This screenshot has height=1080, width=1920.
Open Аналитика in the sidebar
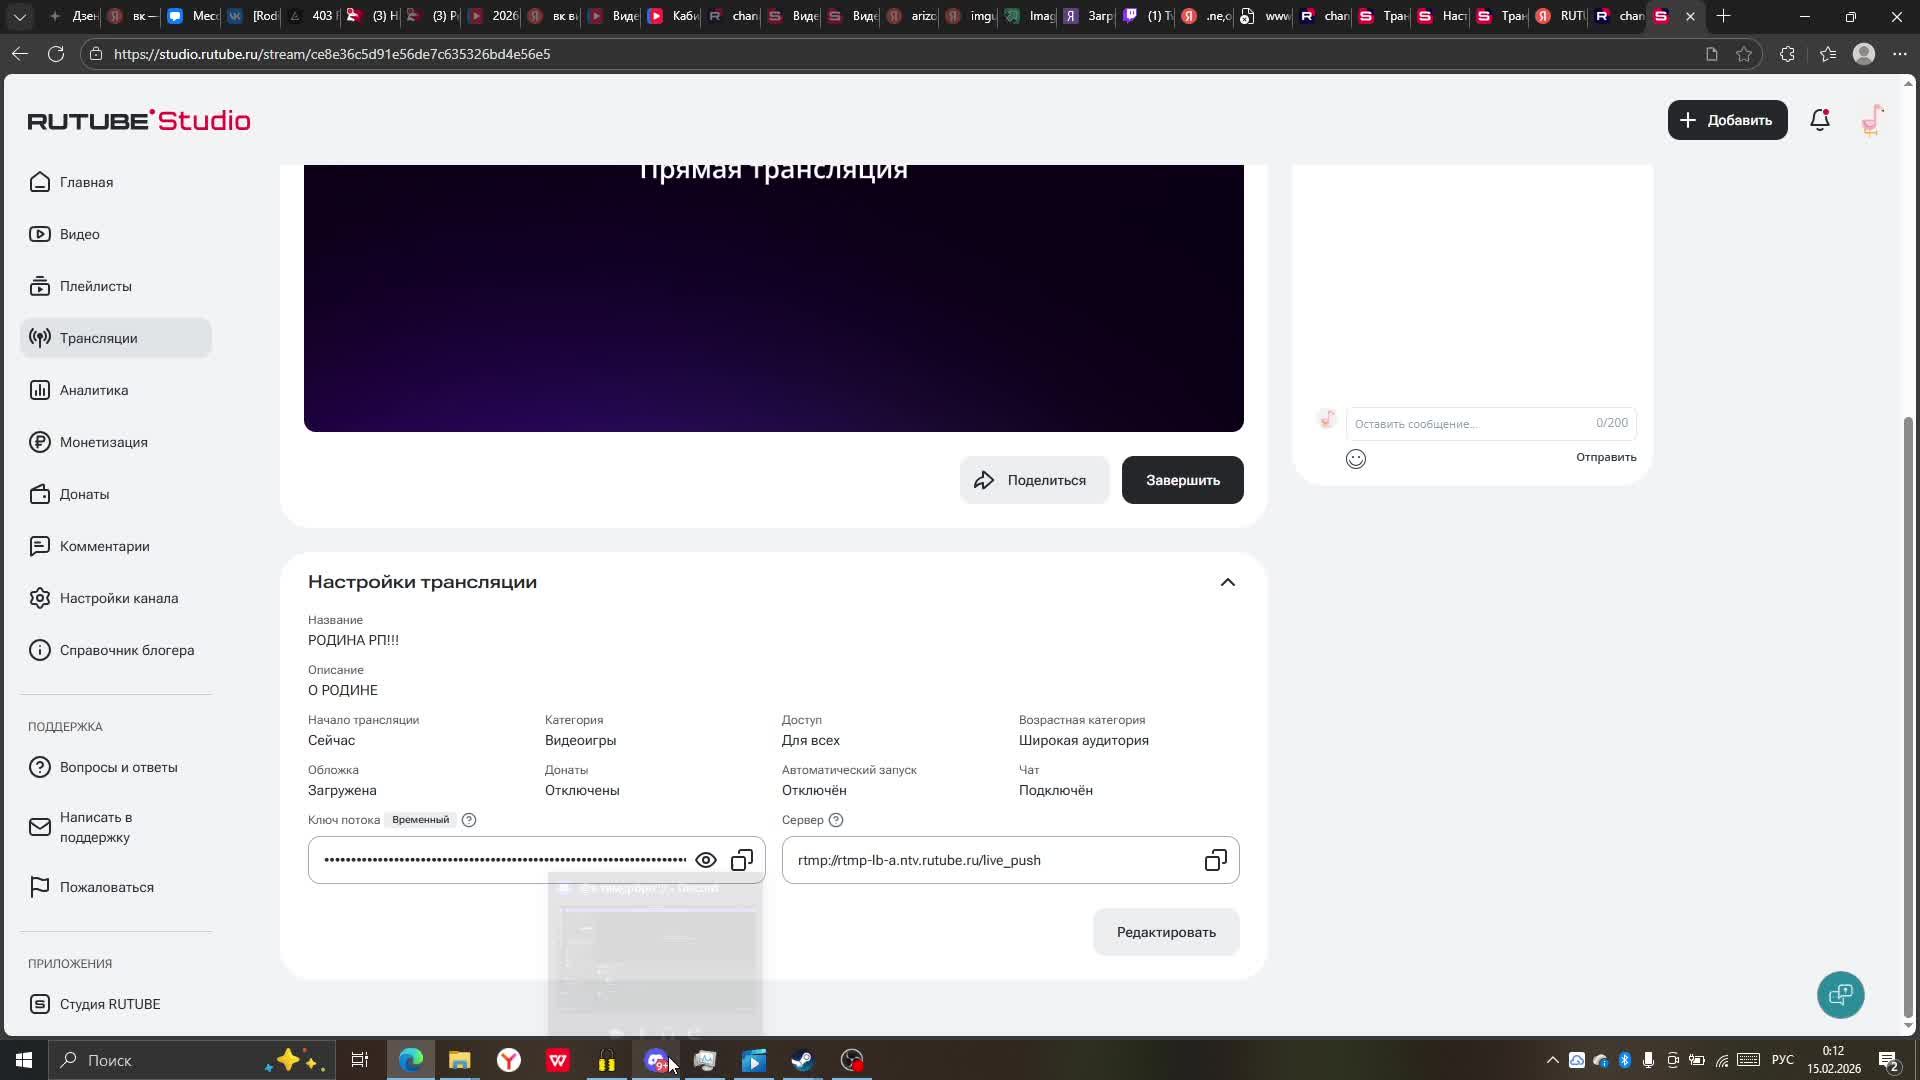click(94, 390)
